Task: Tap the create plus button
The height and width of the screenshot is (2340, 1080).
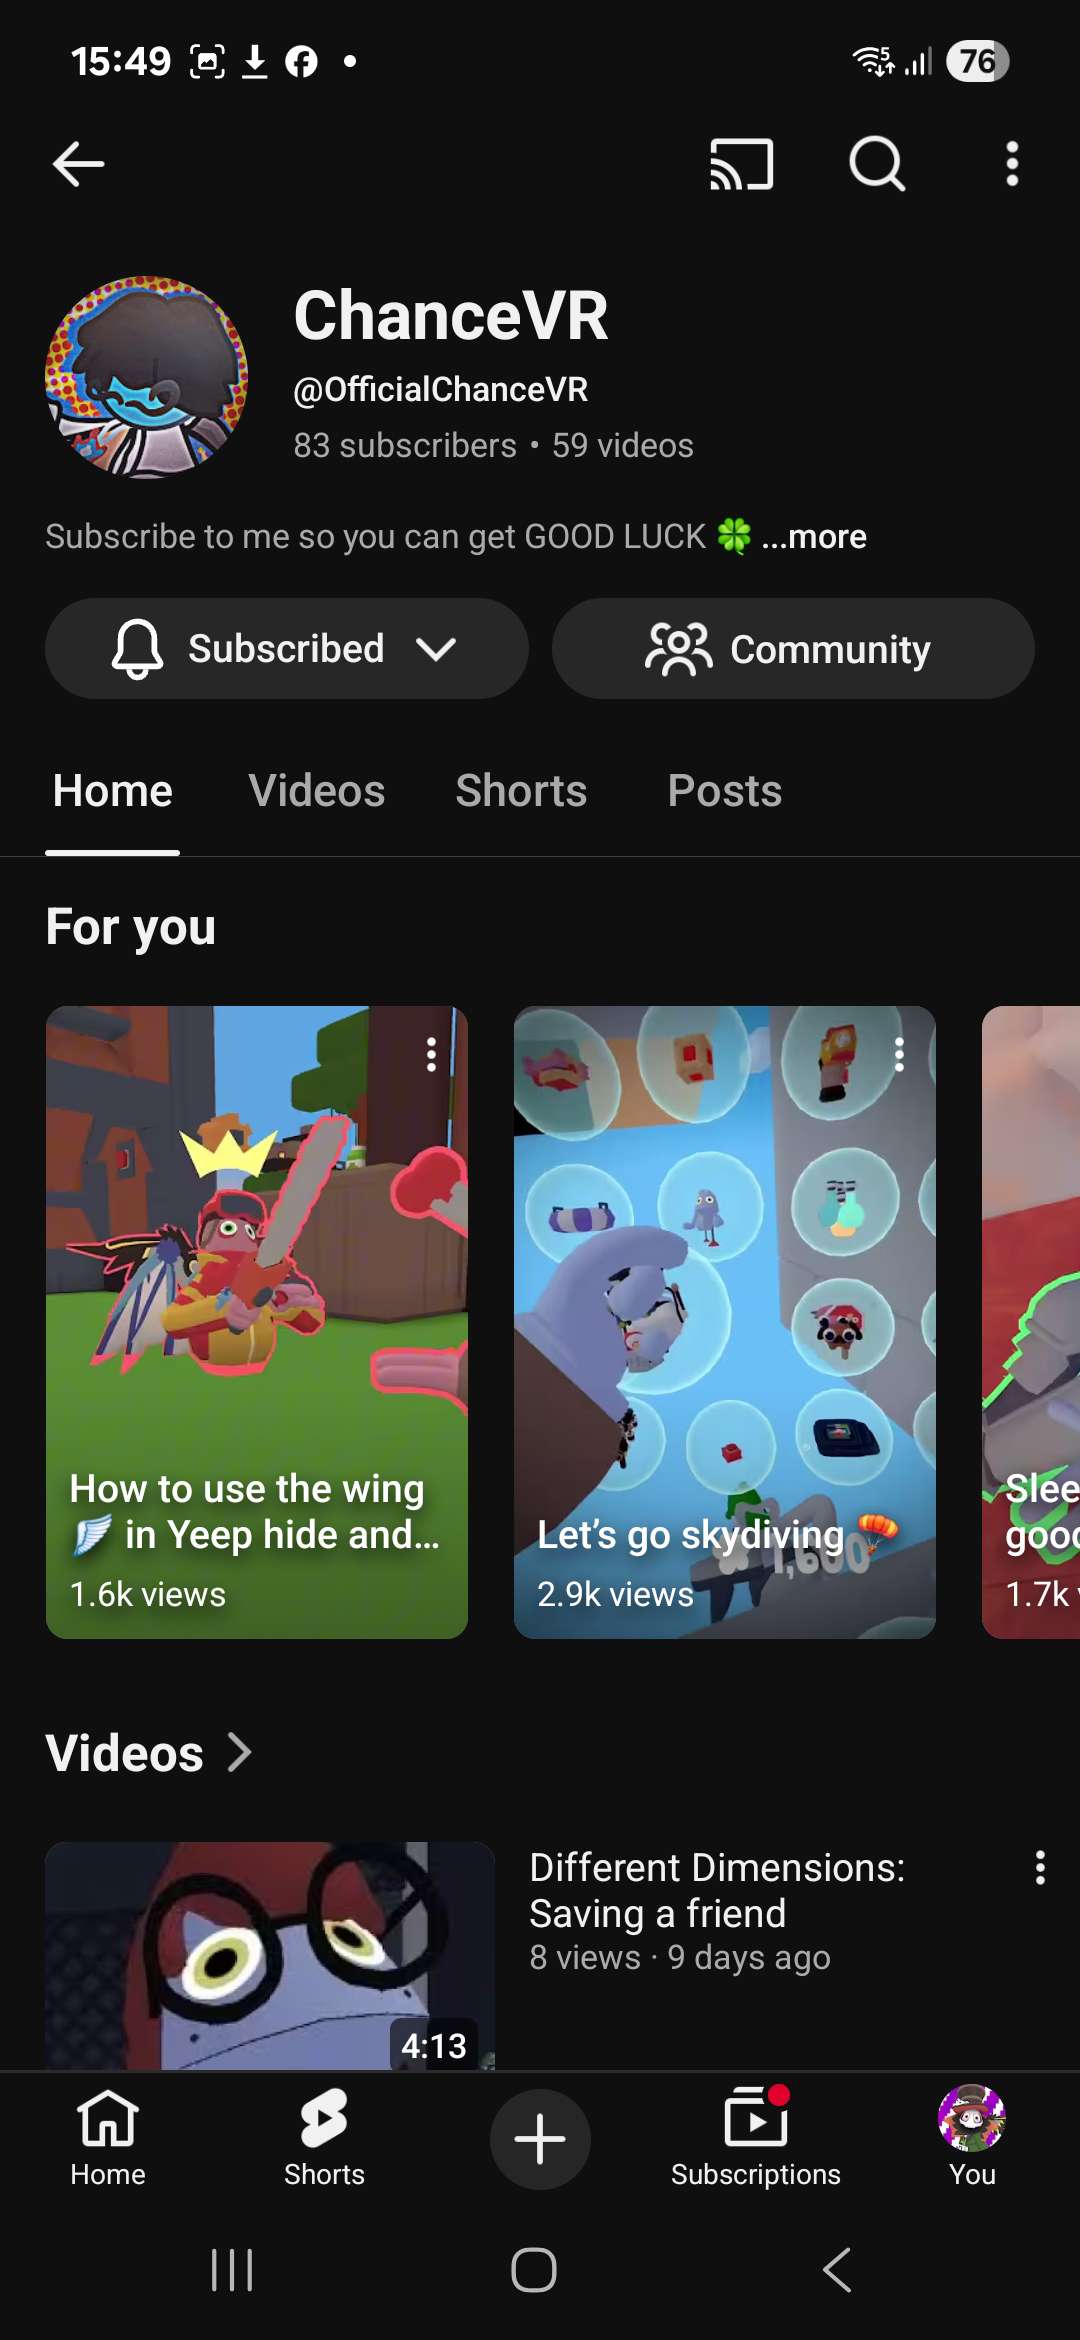Action: (540, 2139)
